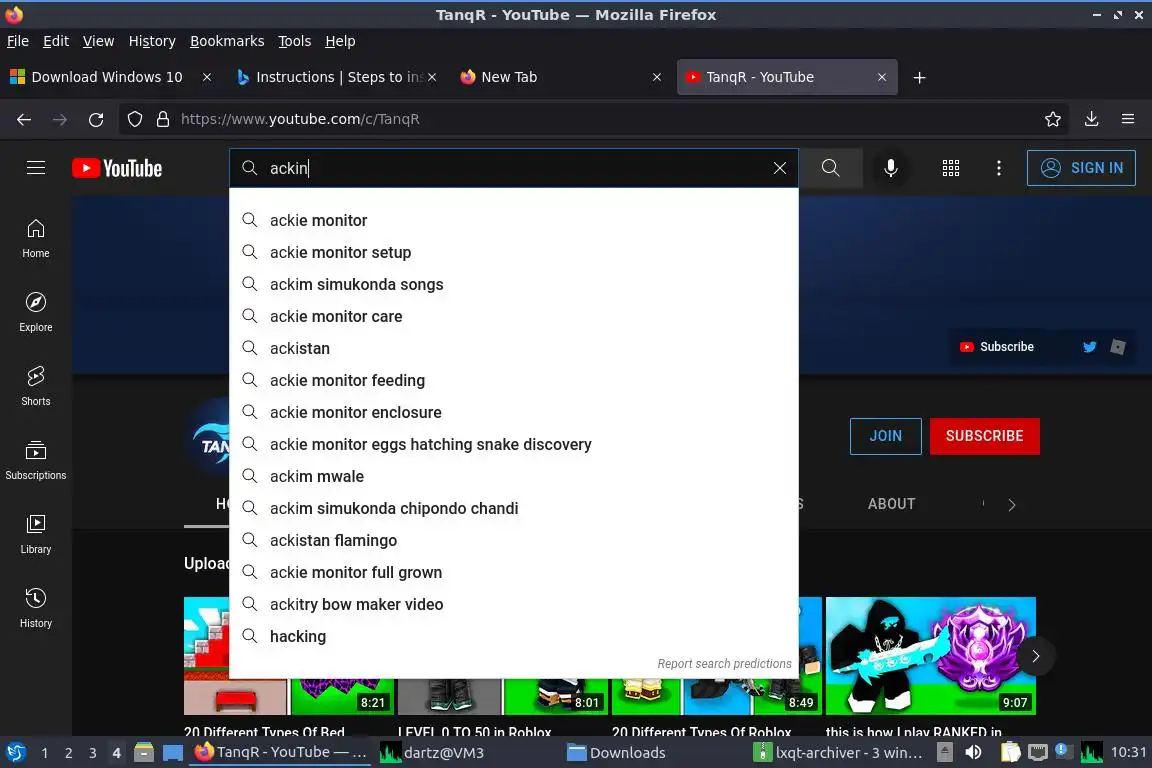The width and height of the screenshot is (1152, 768).
Task: Select the 'ackie monitor feeding' suggestion
Action: [x=514, y=380]
